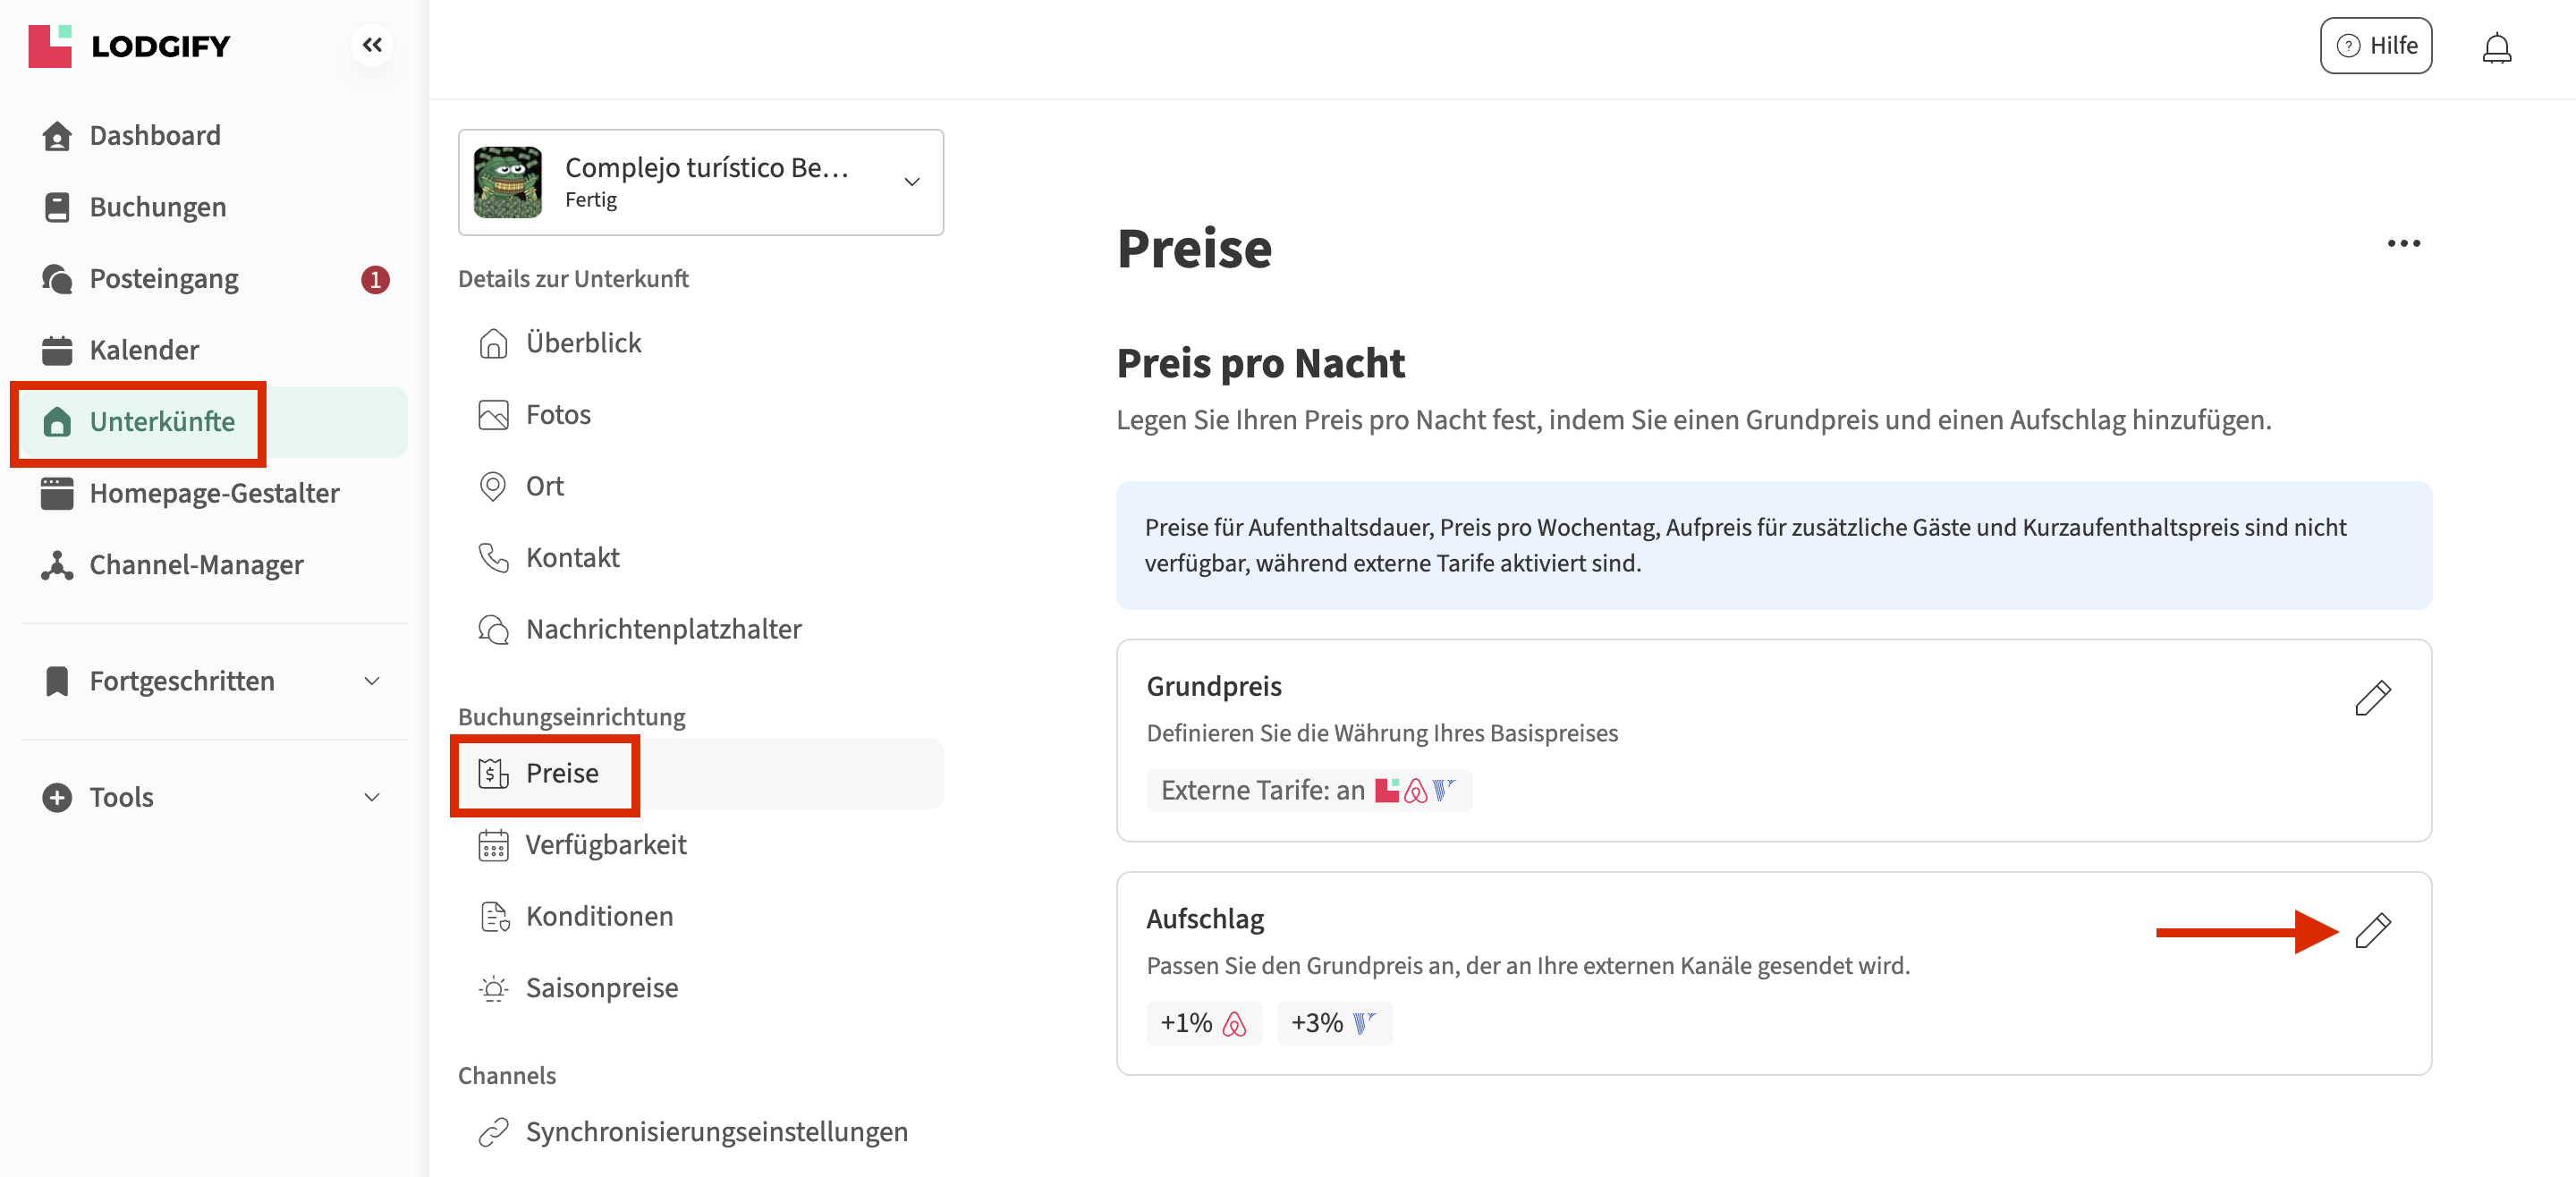Edit the Grundpreis with pencil icon
The width and height of the screenshot is (2576, 1177).
point(2372,698)
